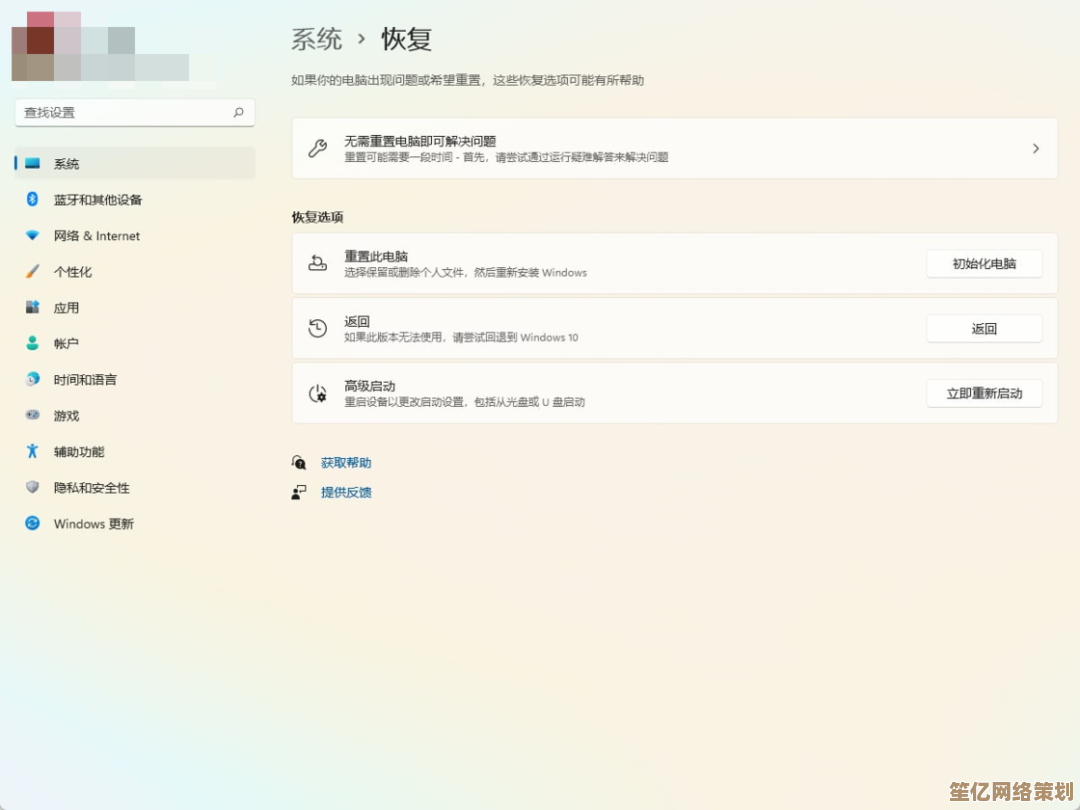Click the magnifier icon in the search box

point(238,113)
